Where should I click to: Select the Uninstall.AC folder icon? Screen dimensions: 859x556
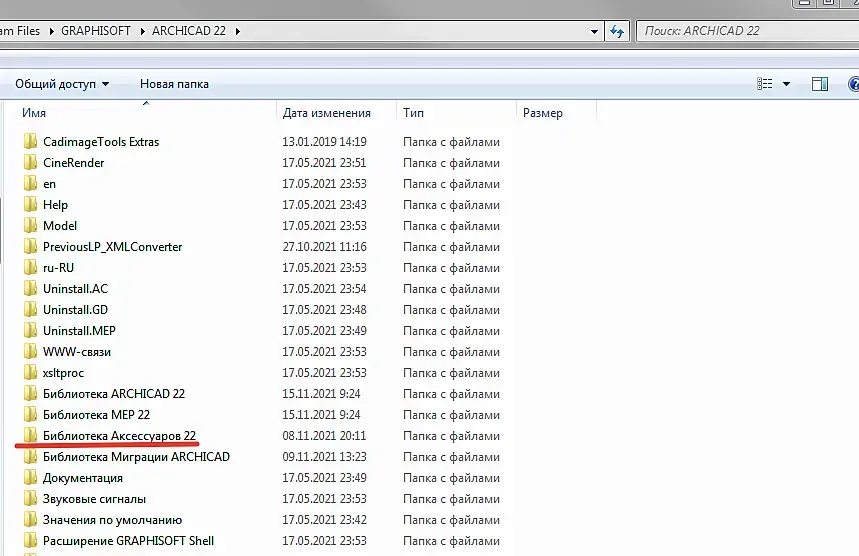(31, 289)
